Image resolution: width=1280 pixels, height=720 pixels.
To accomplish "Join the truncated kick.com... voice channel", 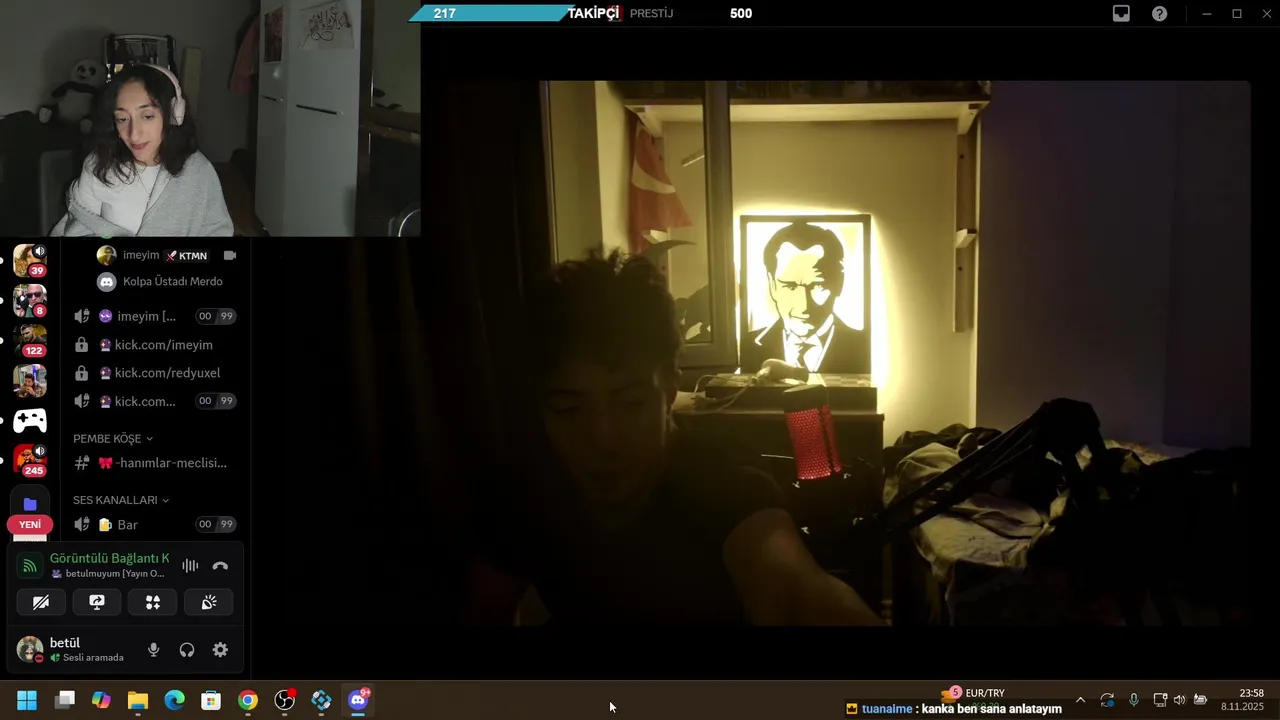I will (x=155, y=401).
